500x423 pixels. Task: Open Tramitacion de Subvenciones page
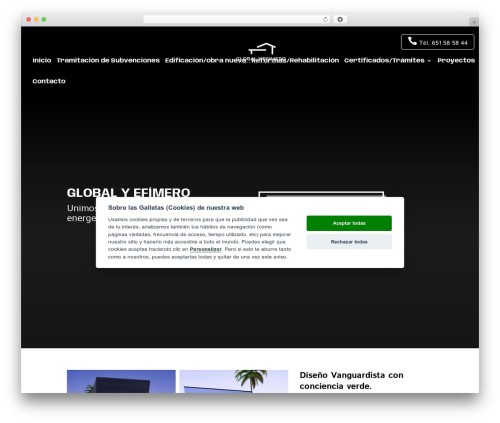tap(108, 60)
